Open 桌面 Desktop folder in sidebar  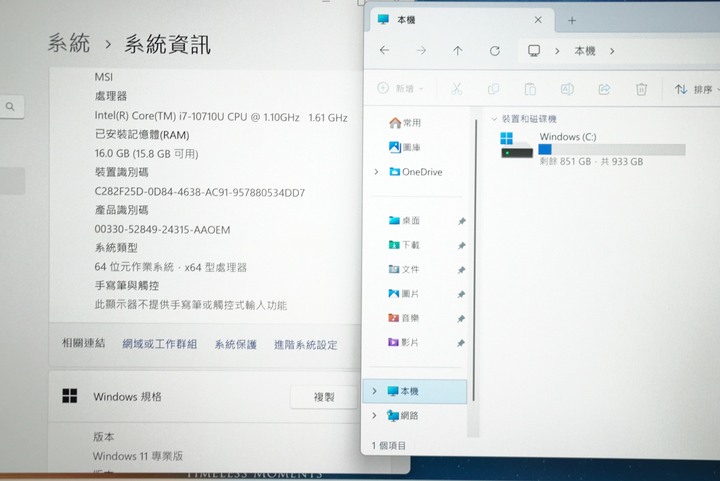404,220
